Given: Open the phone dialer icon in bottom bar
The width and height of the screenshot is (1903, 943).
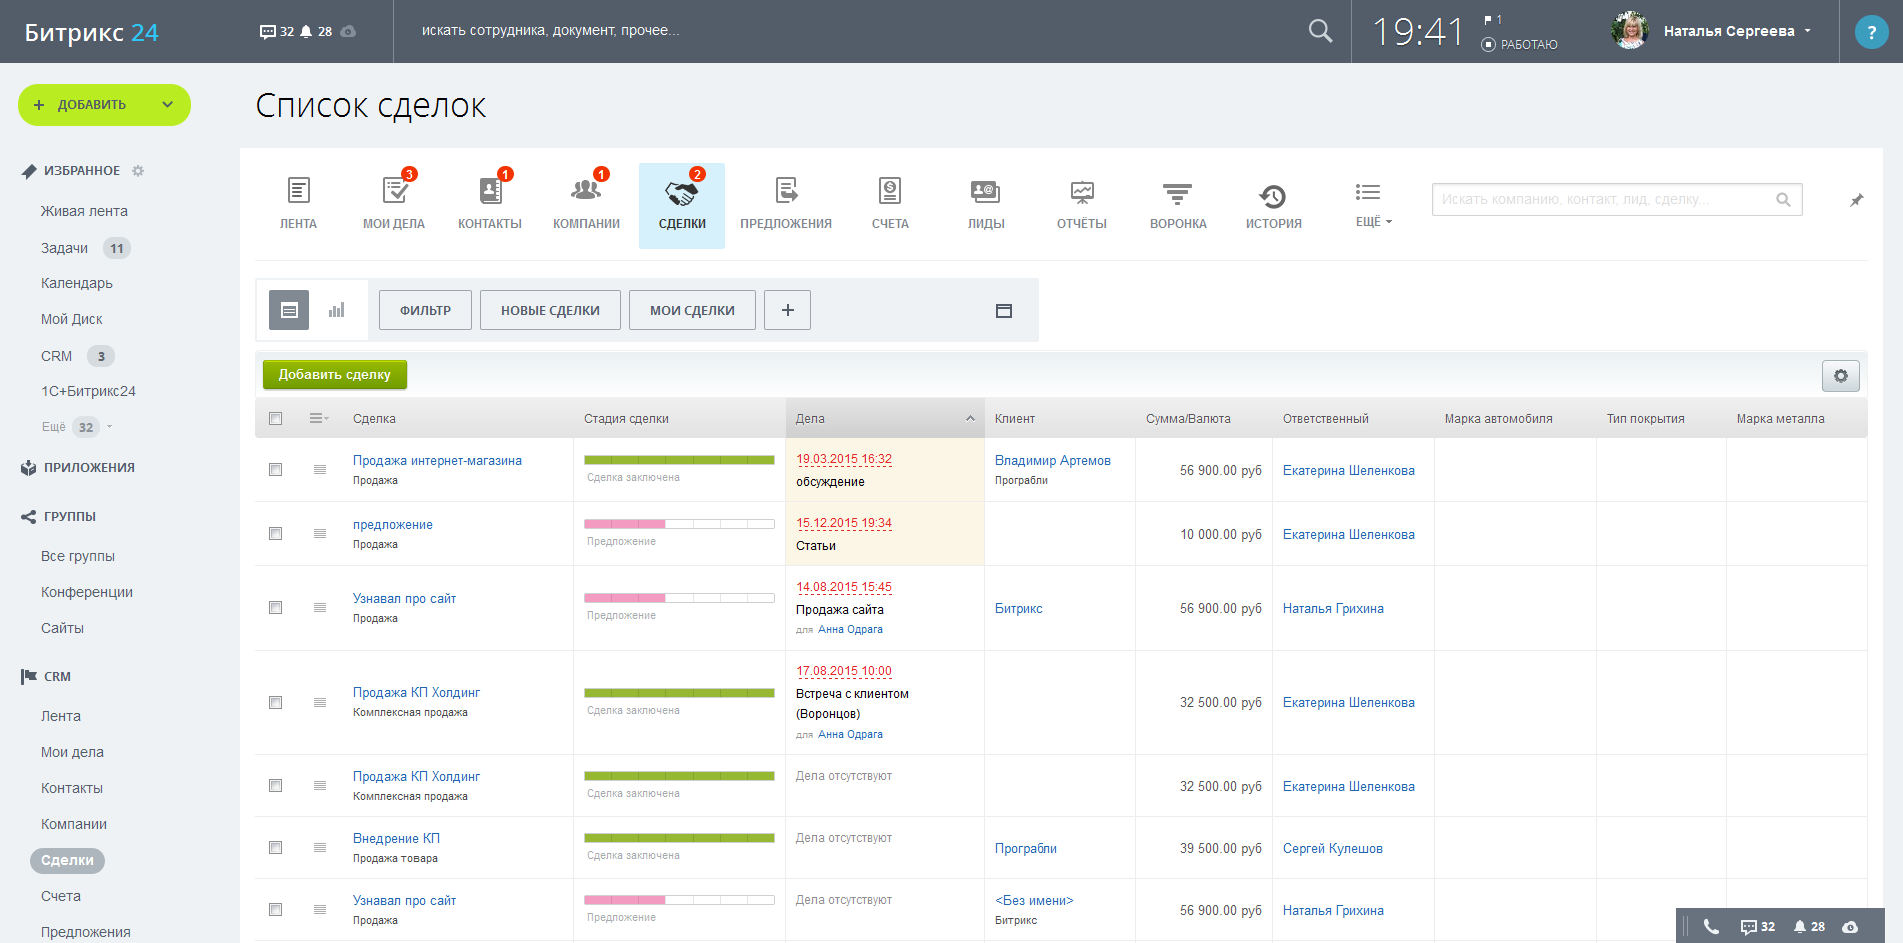Looking at the screenshot, I should [x=1711, y=927].
